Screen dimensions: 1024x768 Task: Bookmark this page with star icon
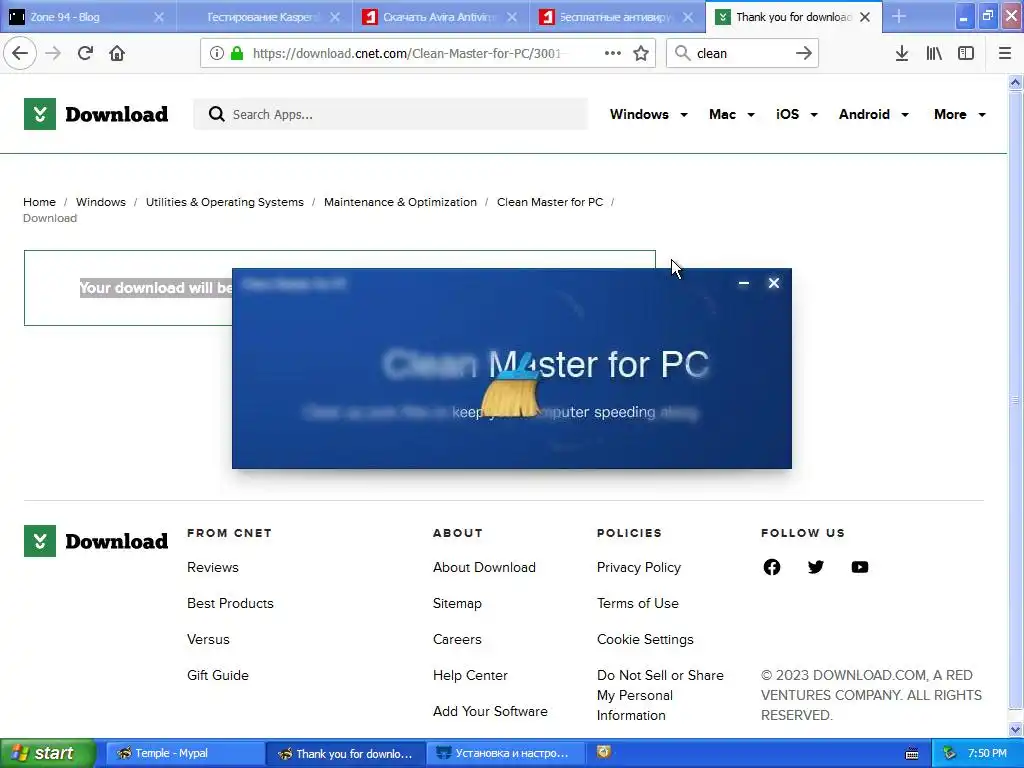pyautogui.click(x=641, y=53)
